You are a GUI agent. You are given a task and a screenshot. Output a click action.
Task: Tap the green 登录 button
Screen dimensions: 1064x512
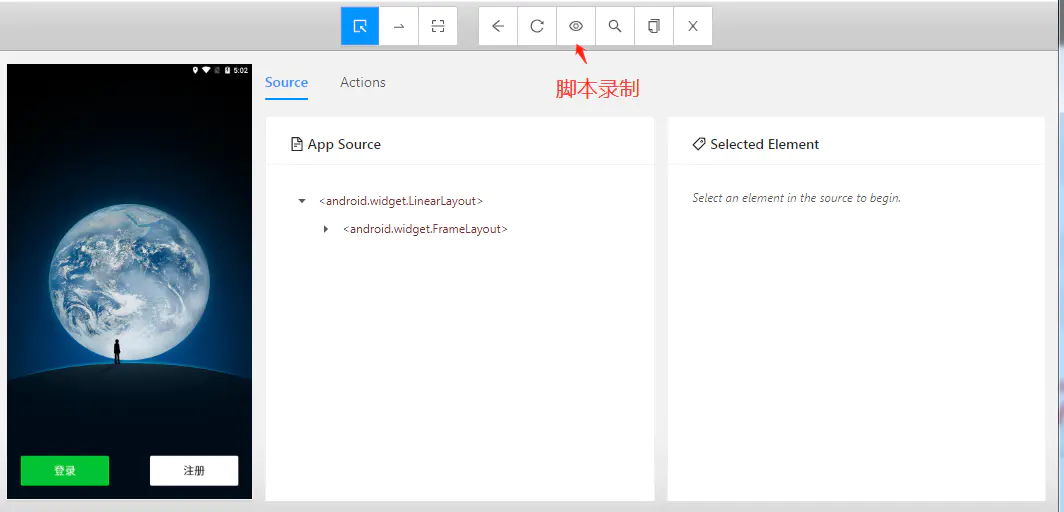[65, 471]
